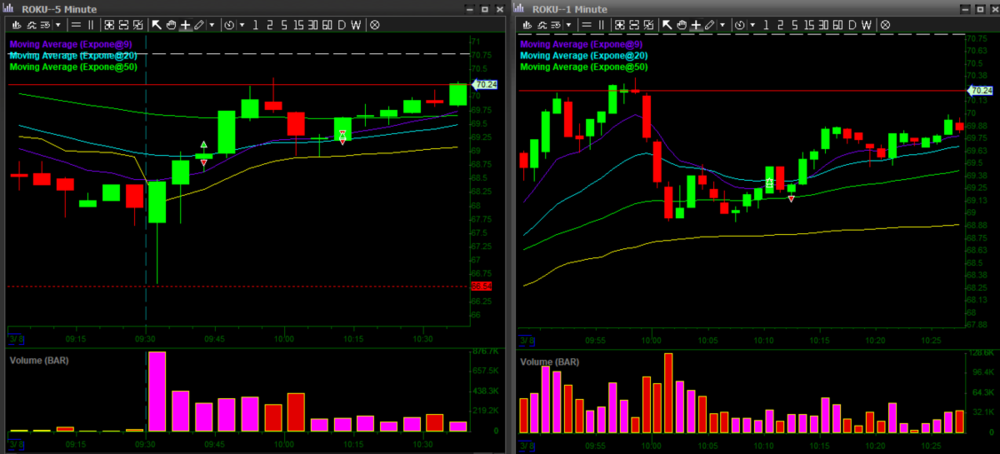Choose the pencil drawing tool in 1 Minute chart
This screenshot has width=1000, height=454.
point(709,23)
